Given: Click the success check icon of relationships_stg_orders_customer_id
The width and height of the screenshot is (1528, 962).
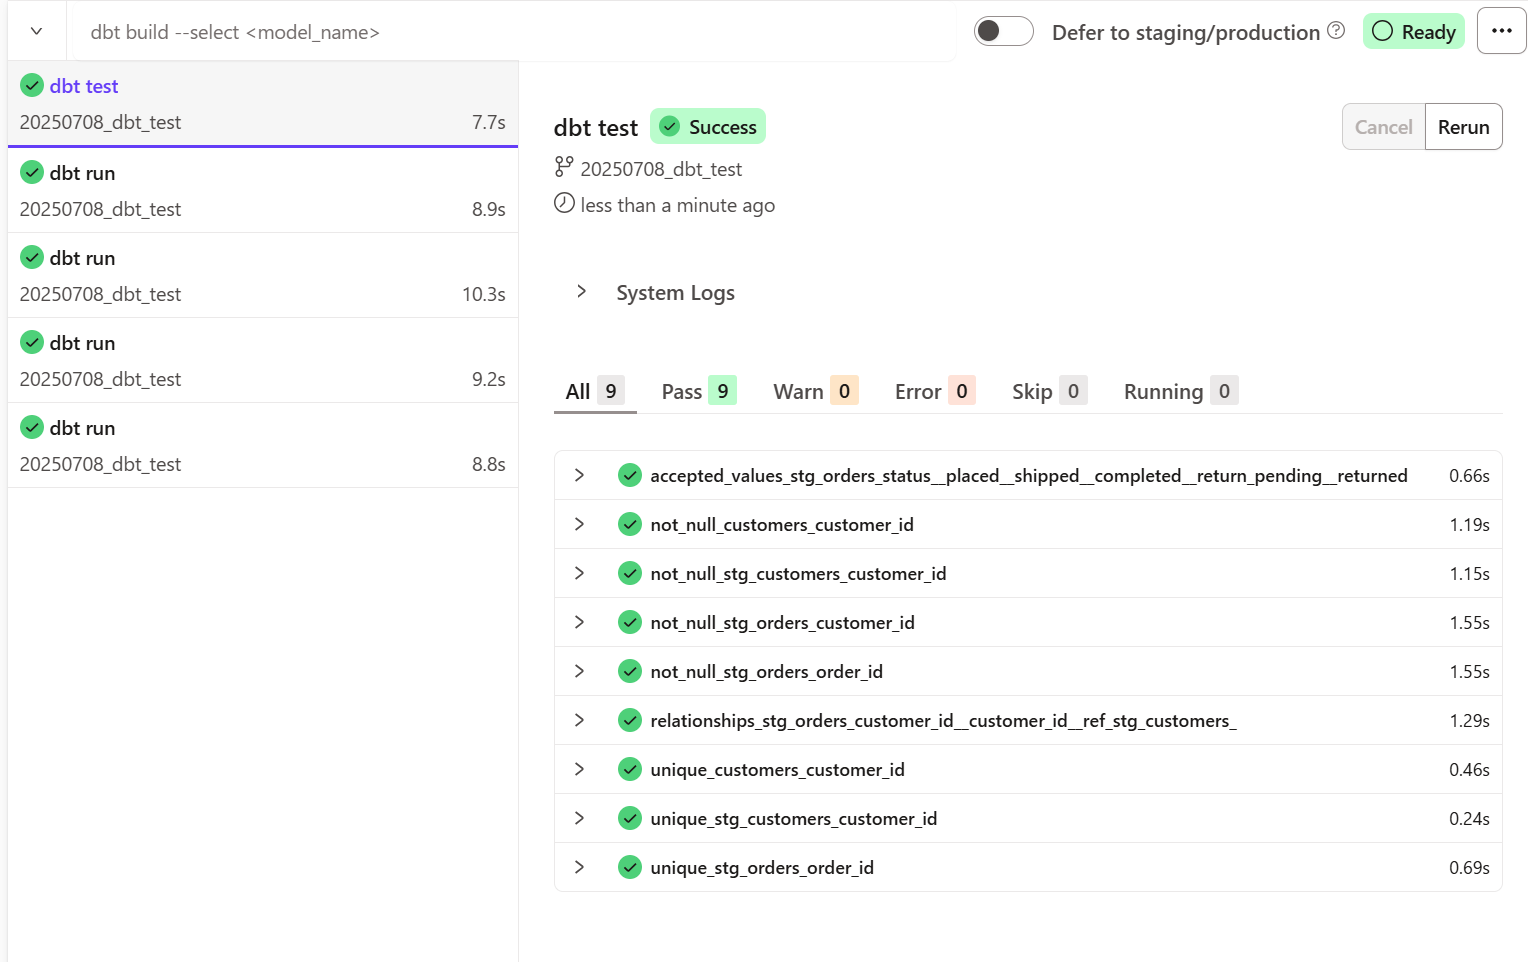Looking at the screenshot, I should (x=630, y=720).
